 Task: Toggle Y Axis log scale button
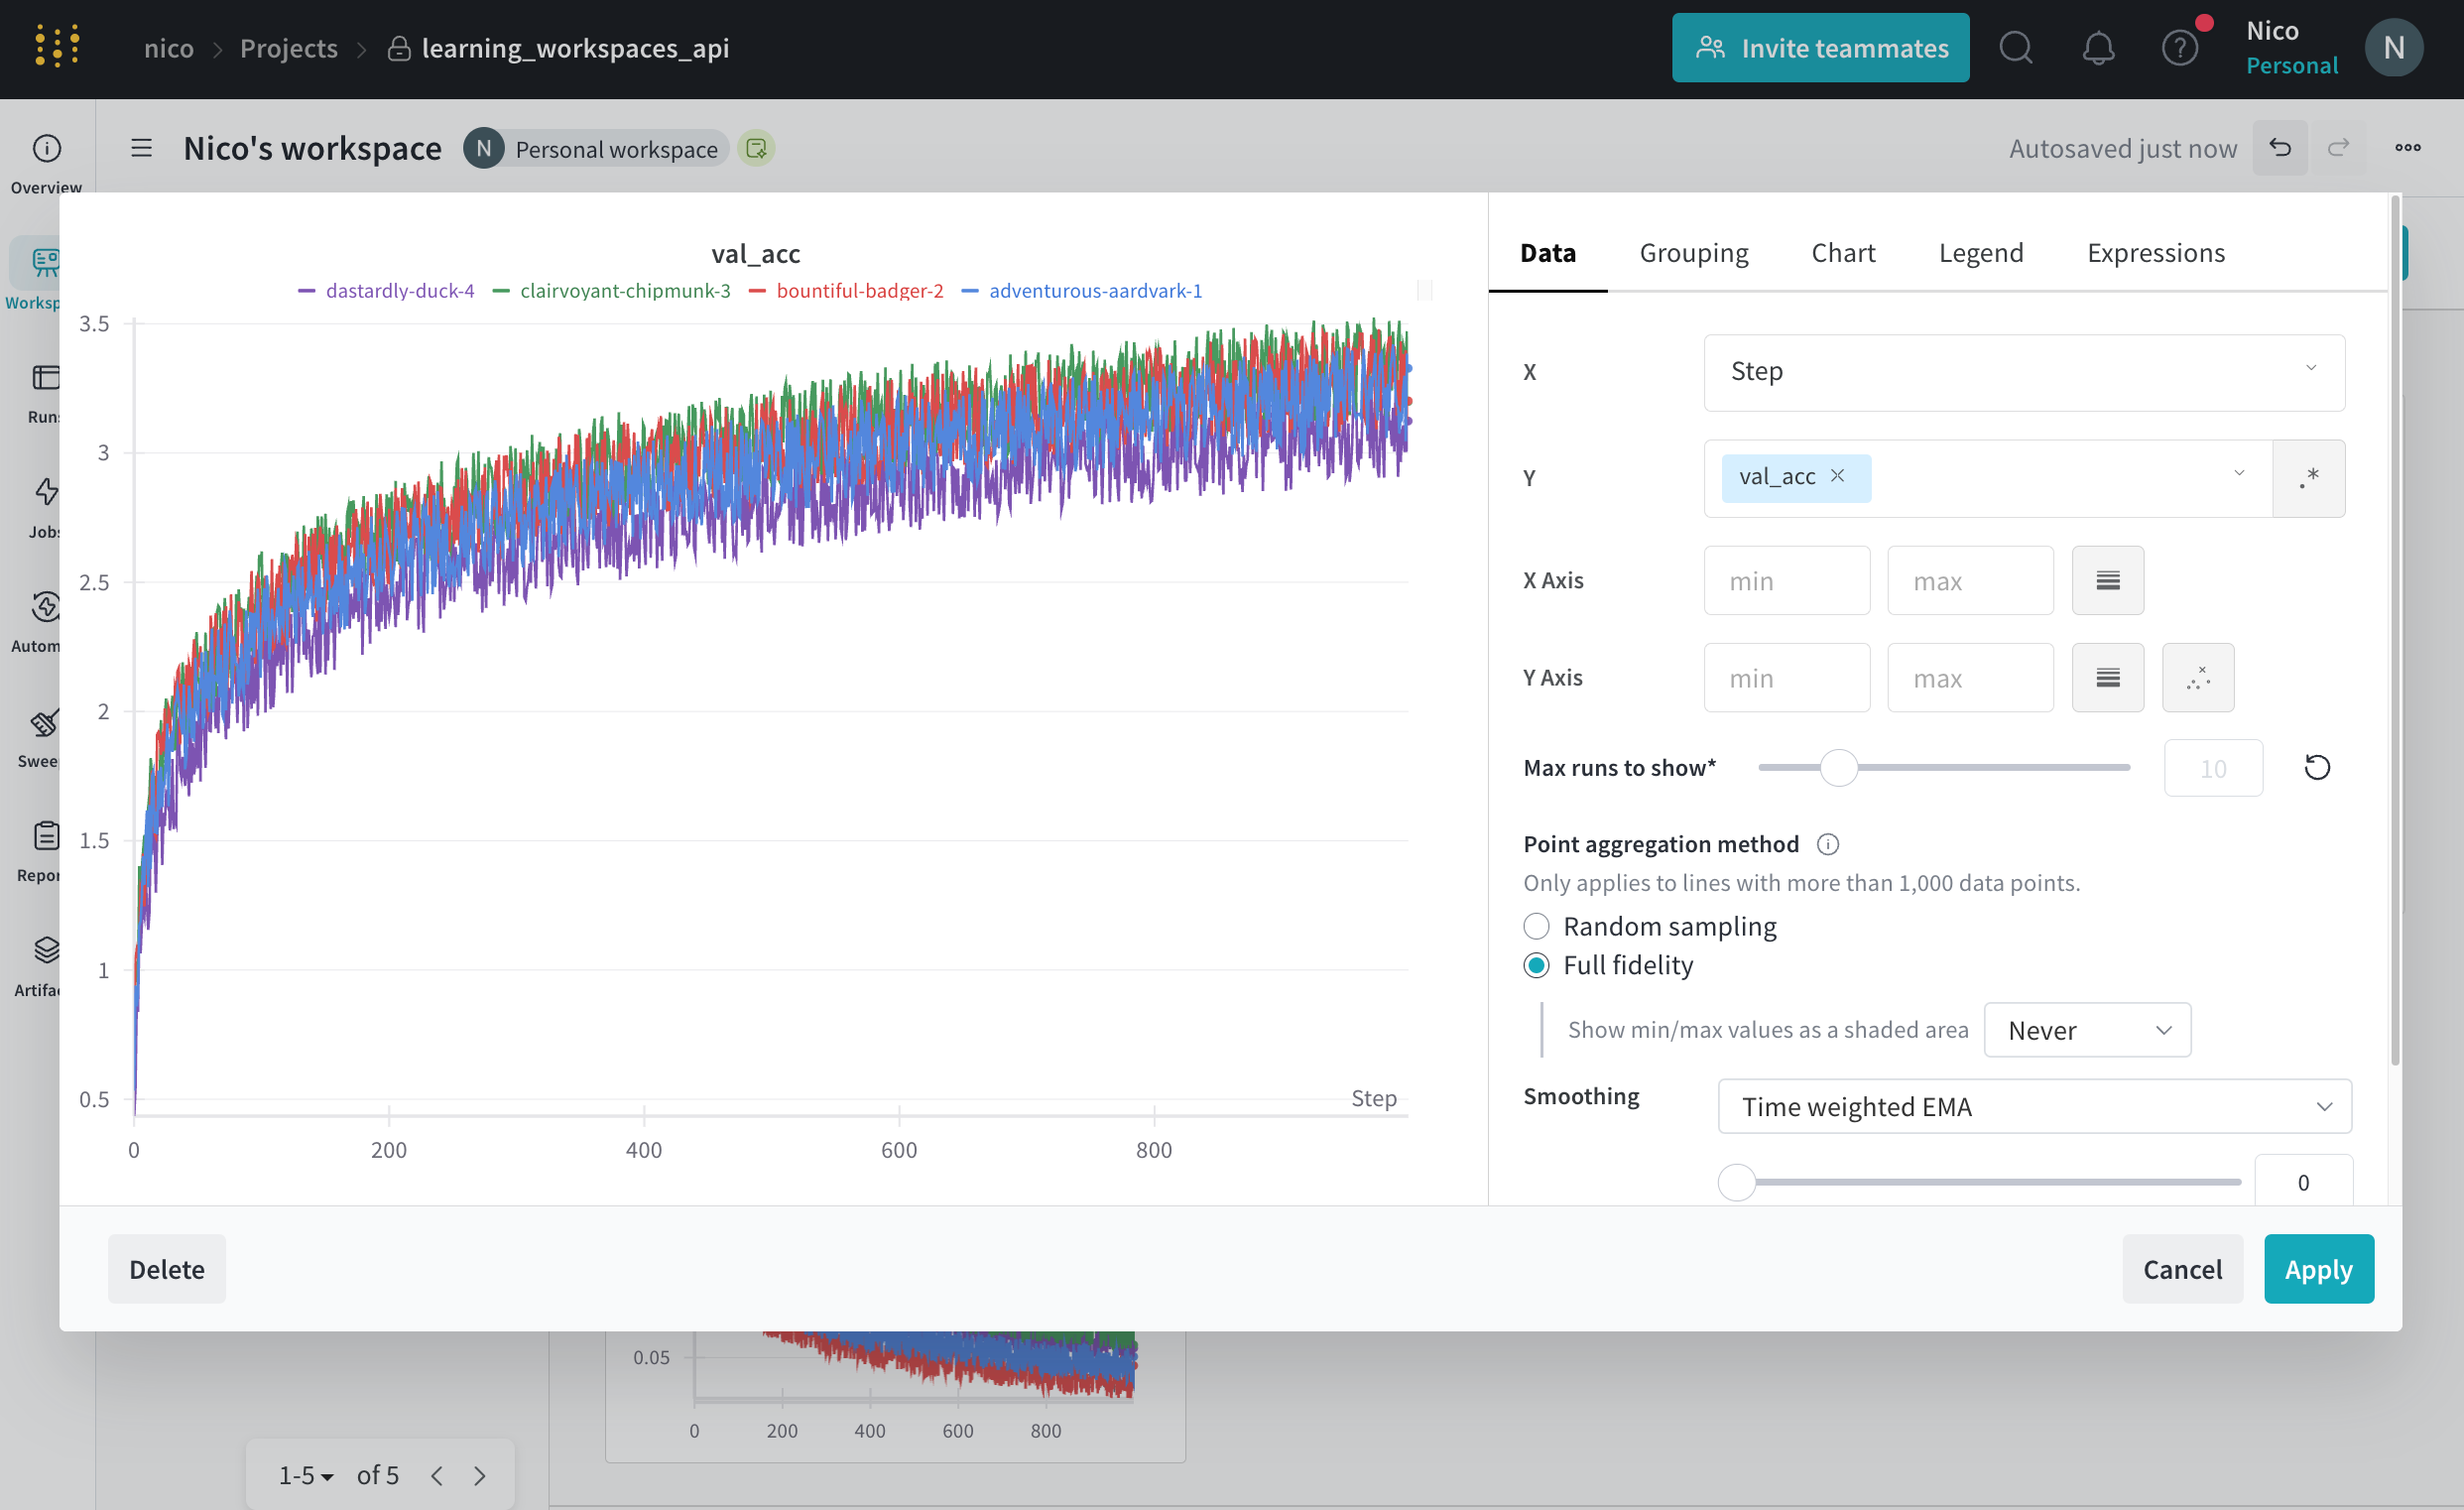click(2107, 678)
